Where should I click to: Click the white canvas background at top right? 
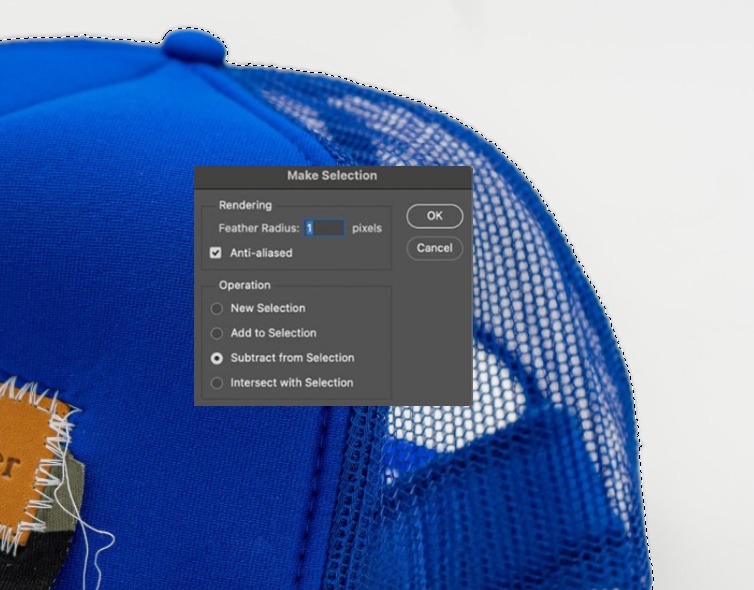pos(650,60)
